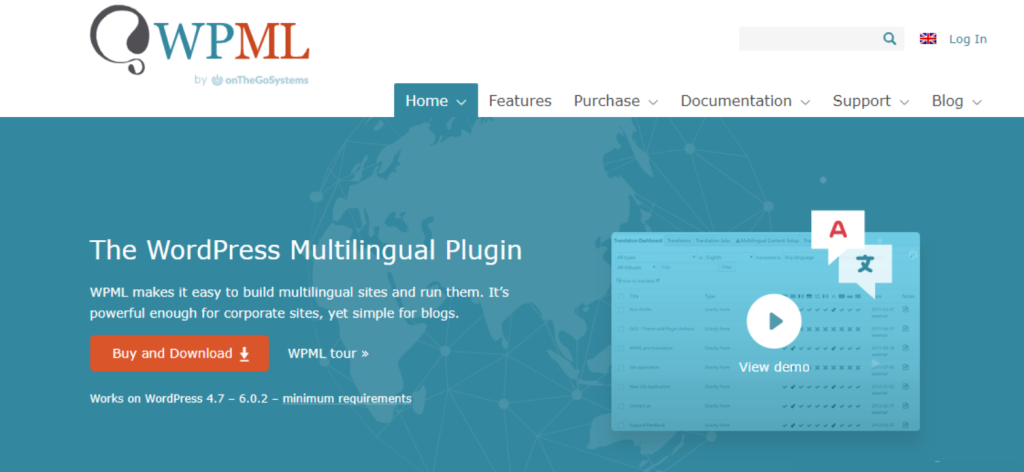Go to the Features menu item
Screen dimensions: 1024x472
[x=520, y=101]
